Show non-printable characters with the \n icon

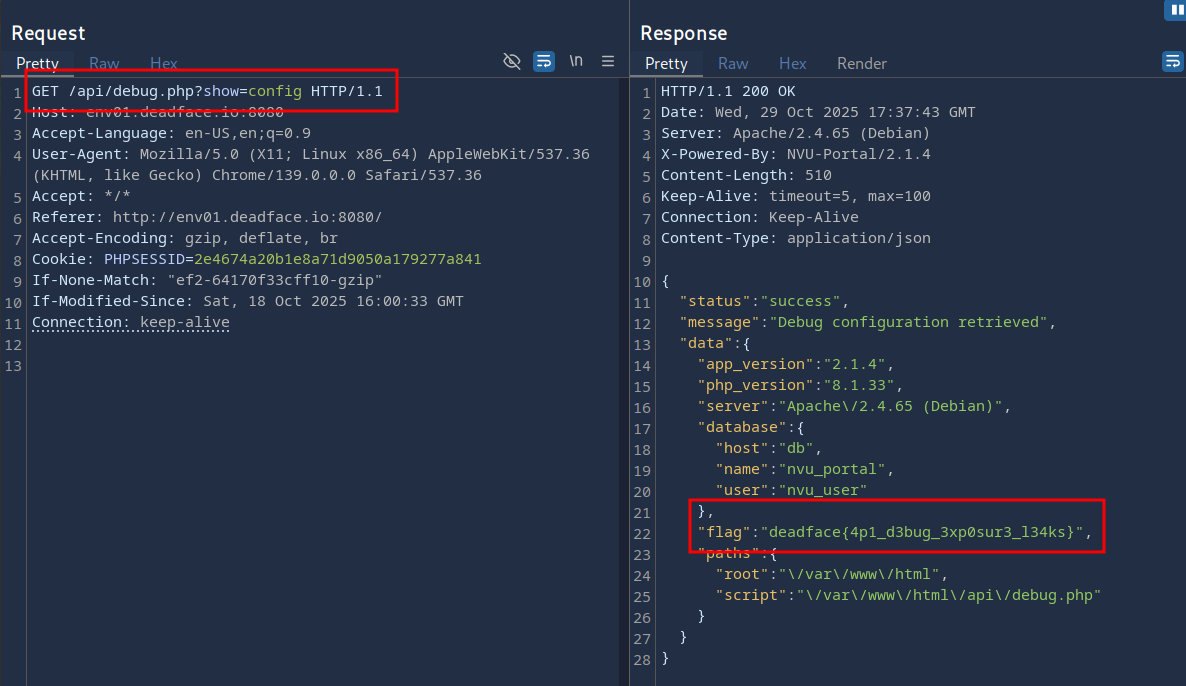click(576, 61)
